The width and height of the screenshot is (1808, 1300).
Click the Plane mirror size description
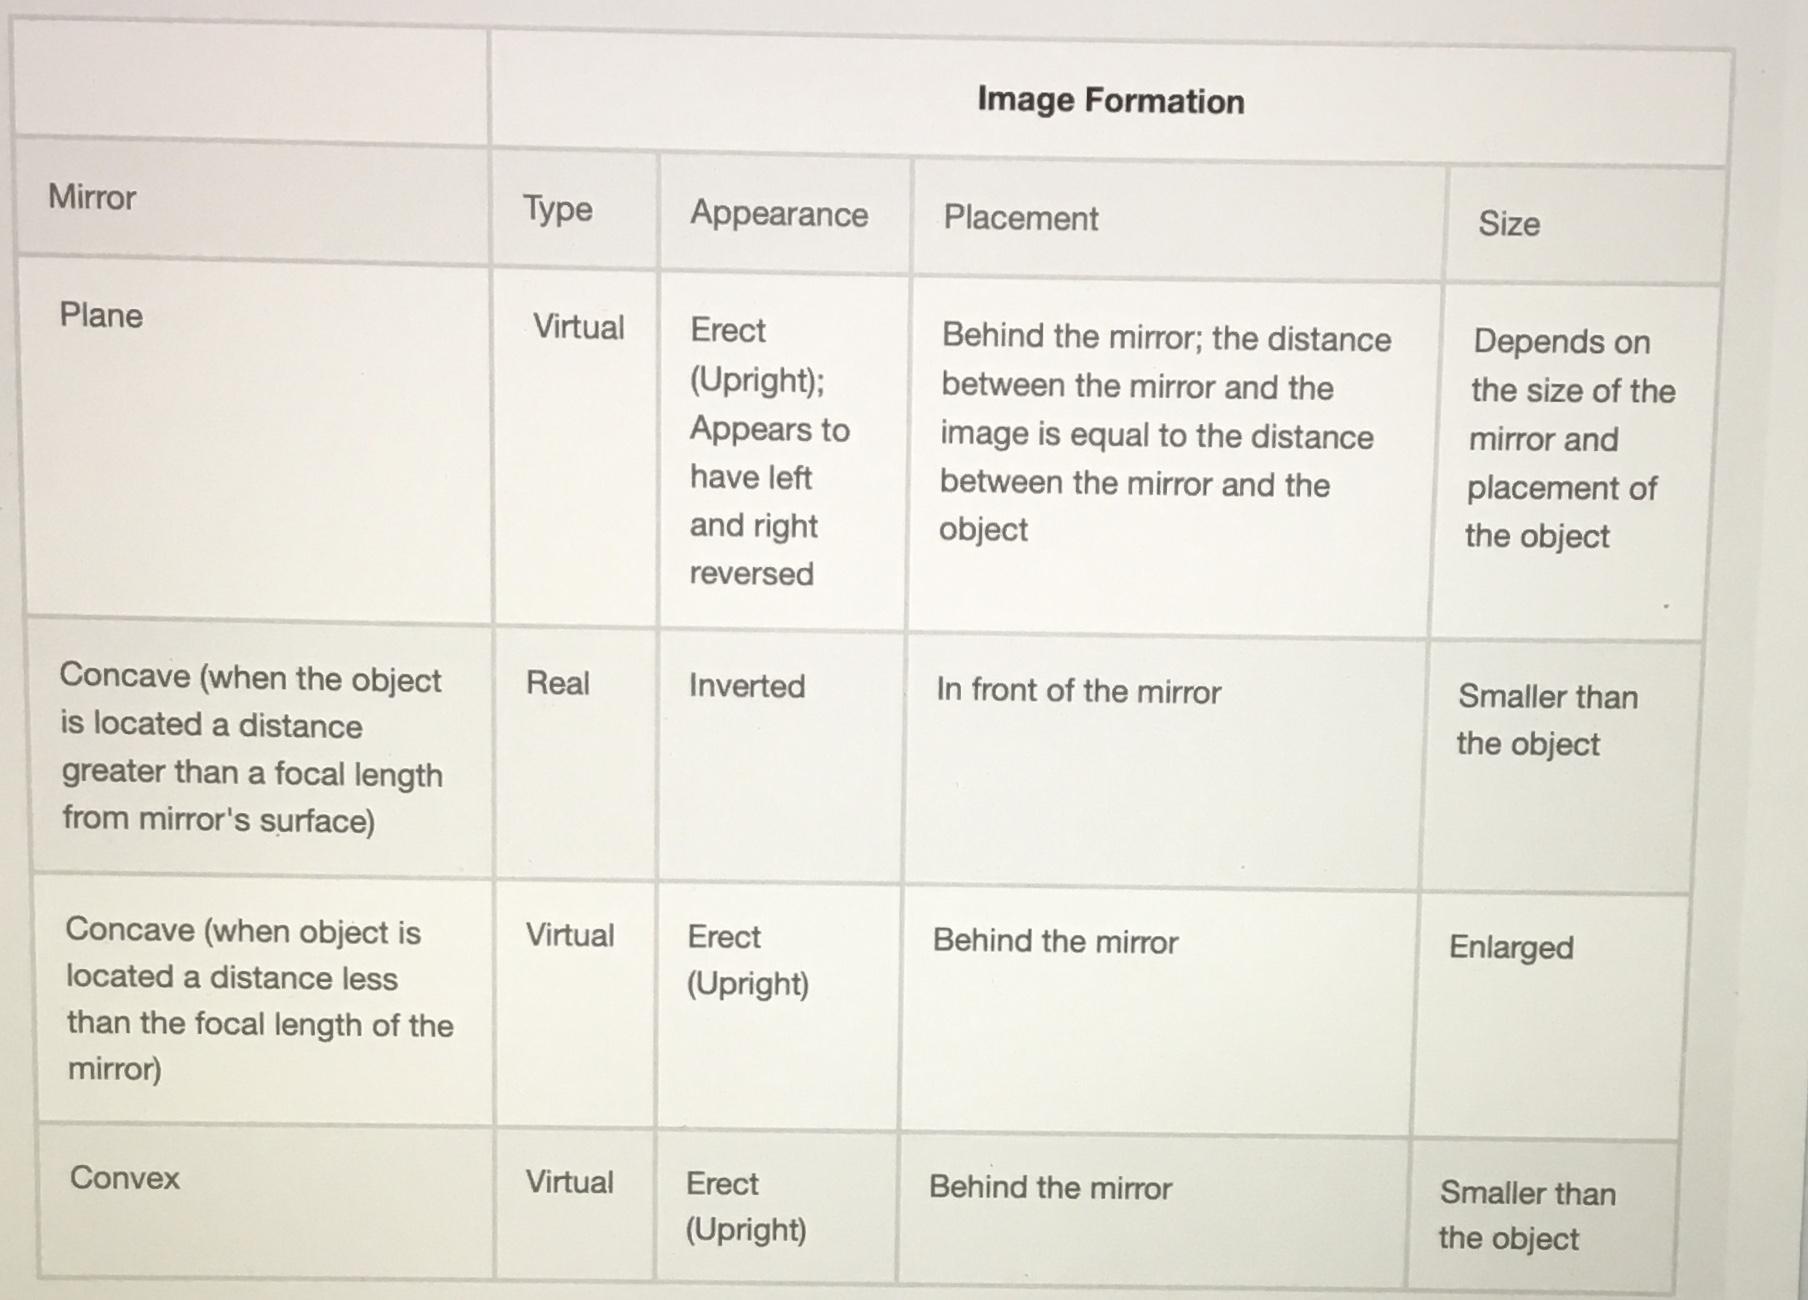(x=1570, y=439)
